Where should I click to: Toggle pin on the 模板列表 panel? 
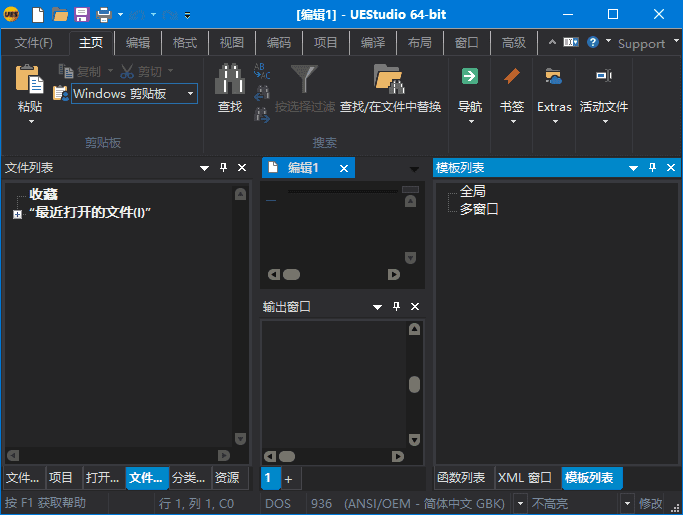tap(652, 168)
